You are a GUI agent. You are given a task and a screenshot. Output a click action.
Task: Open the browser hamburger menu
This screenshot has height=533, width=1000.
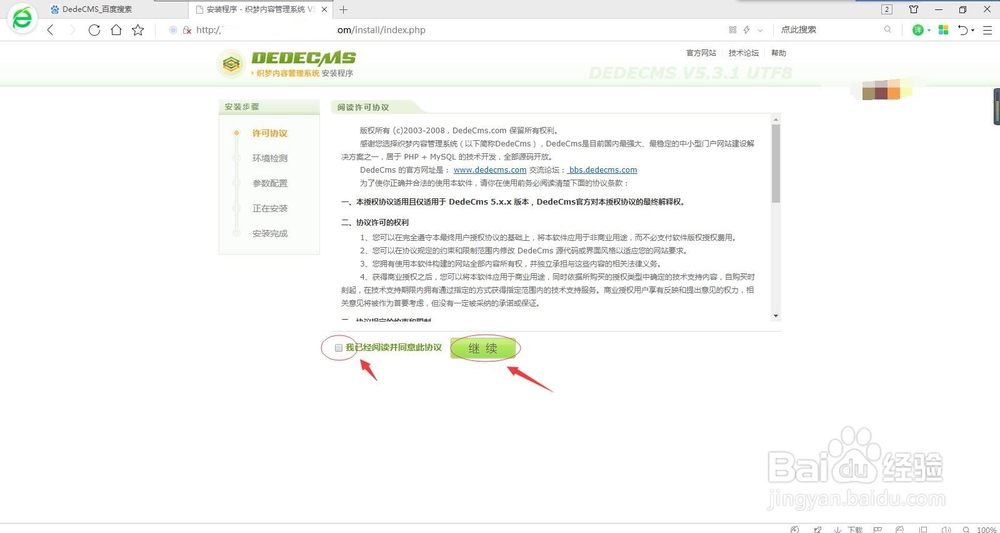pyautogui.click(x=987, y=30)
